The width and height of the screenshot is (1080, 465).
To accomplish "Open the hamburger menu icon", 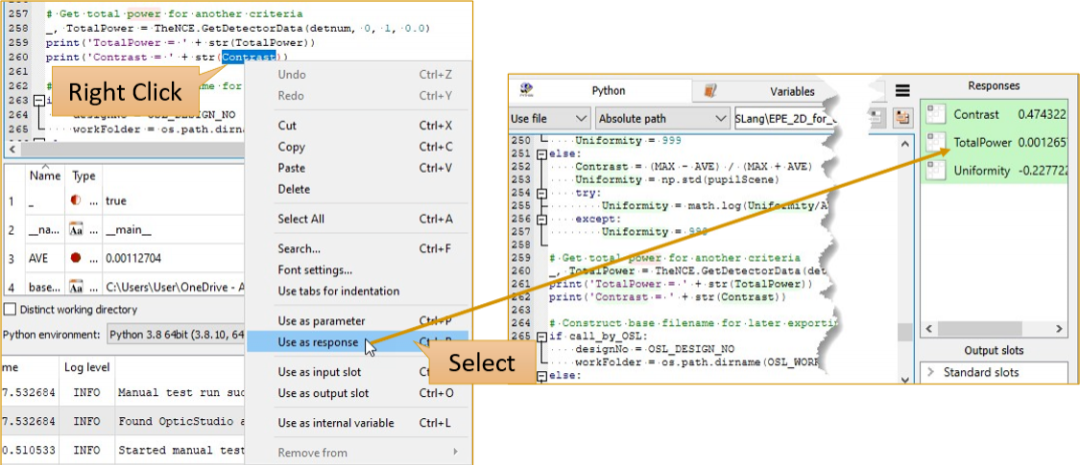I will (902, 91).
